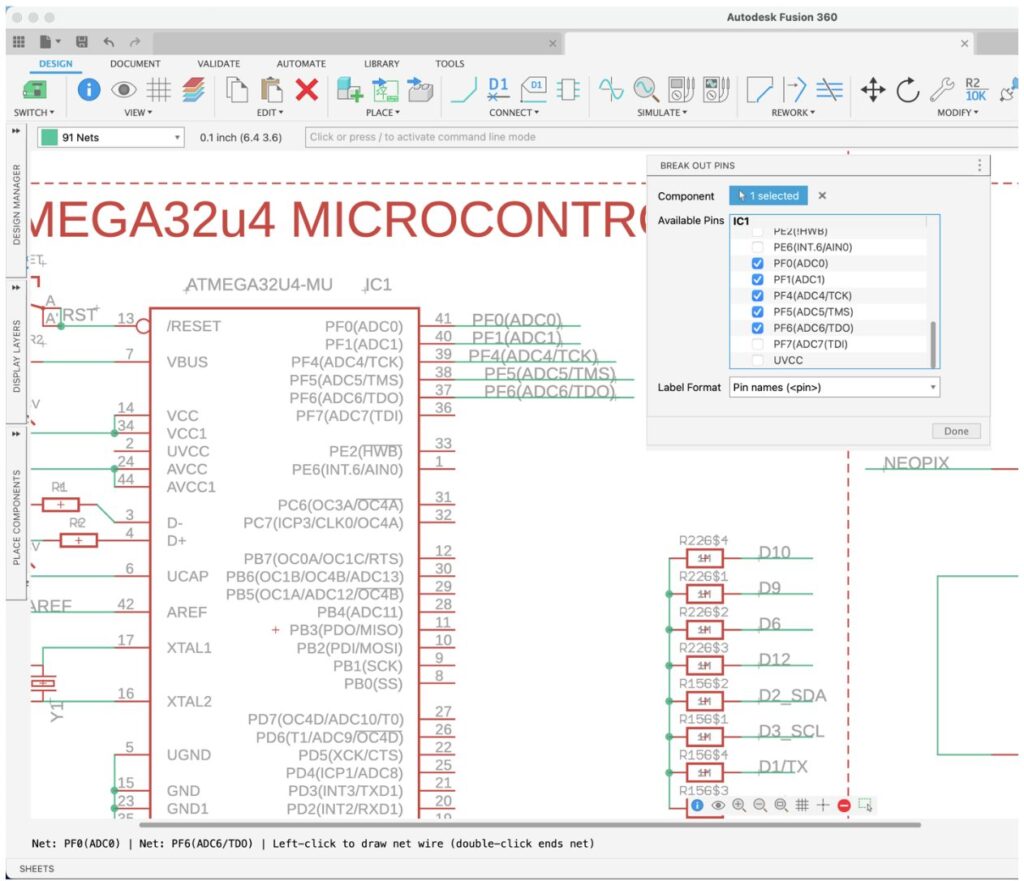
Task: Click the red stop icon in bottom toolbar
Action: point(844,805)
